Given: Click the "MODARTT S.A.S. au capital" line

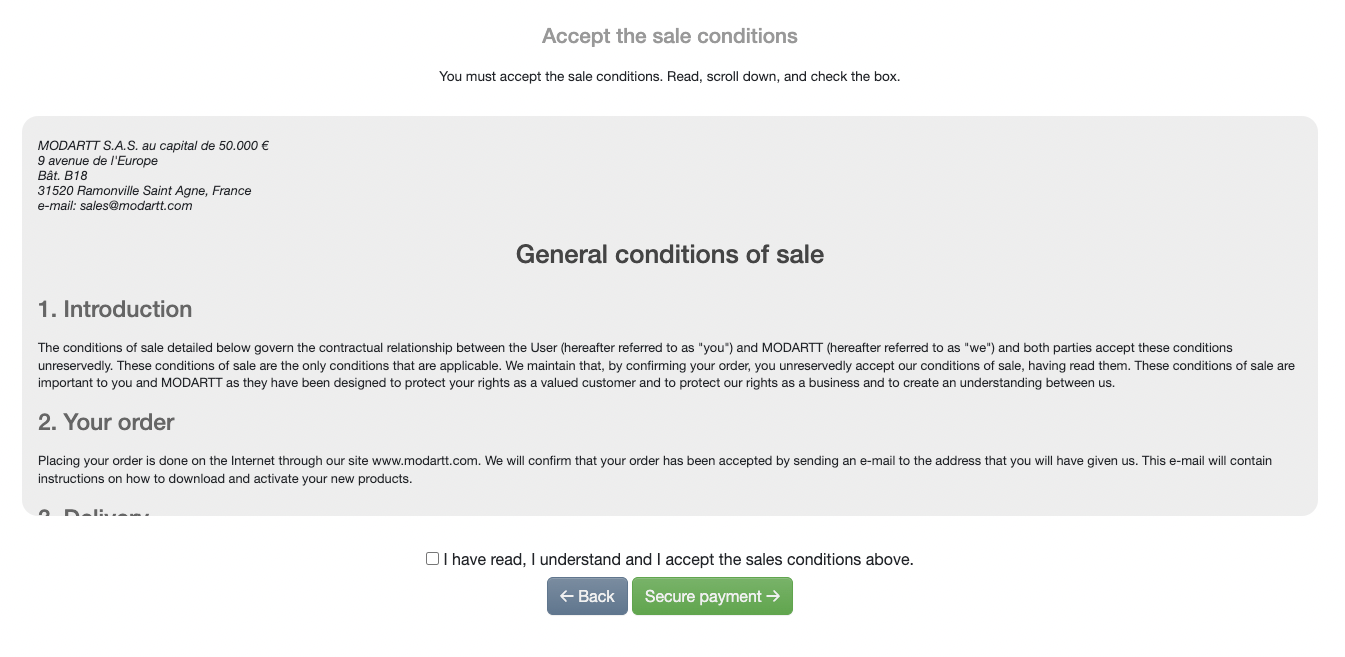Looking at the screenshot, I should click(x=153, y=145).
